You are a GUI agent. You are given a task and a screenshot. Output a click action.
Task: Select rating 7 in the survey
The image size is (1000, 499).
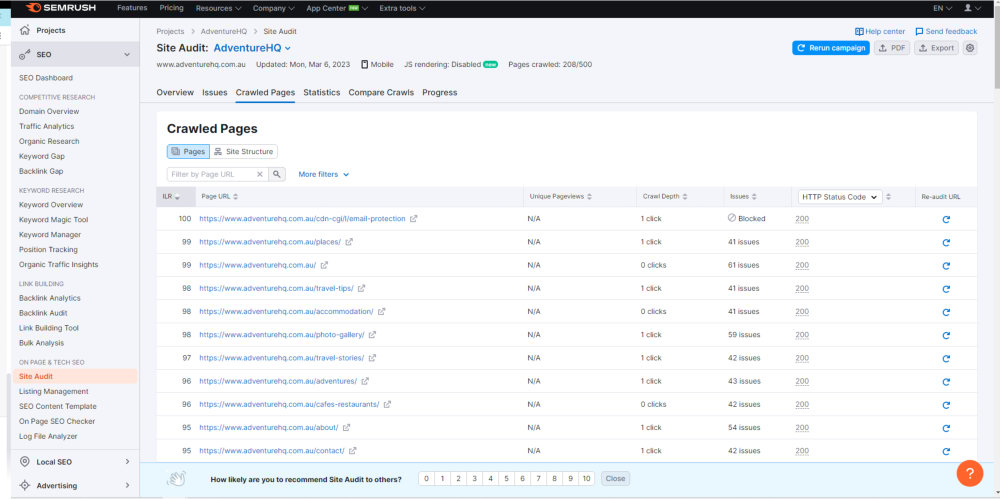click(538, 479)
